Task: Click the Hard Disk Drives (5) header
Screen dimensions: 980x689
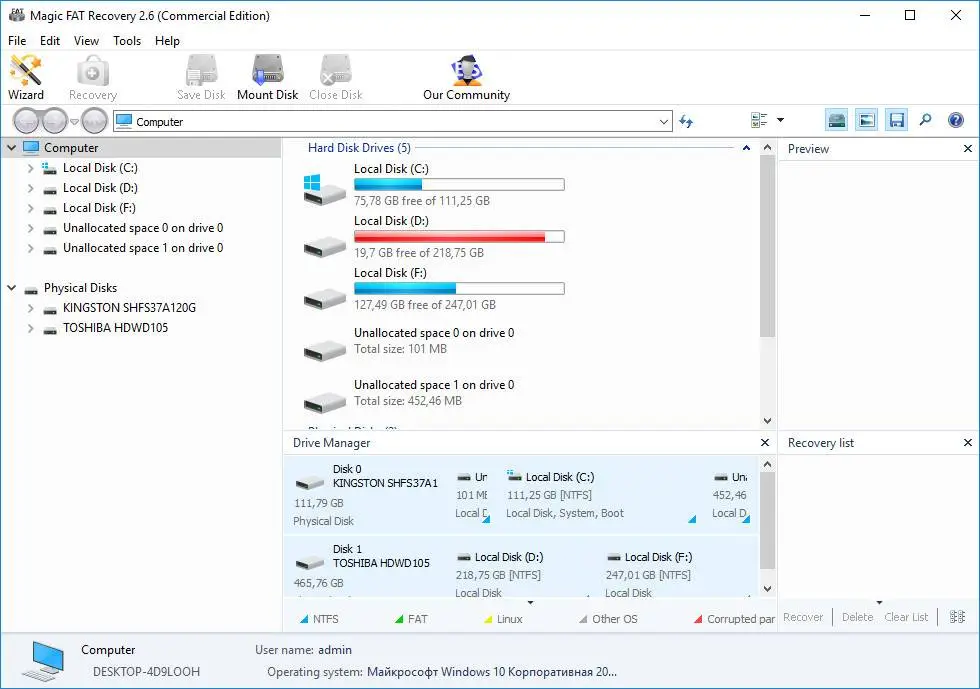Action: click(359, 148)
